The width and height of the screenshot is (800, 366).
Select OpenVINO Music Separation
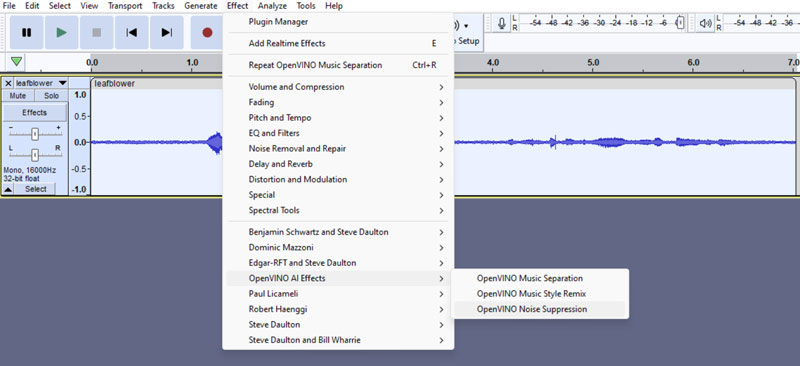[x=540, y=278]
